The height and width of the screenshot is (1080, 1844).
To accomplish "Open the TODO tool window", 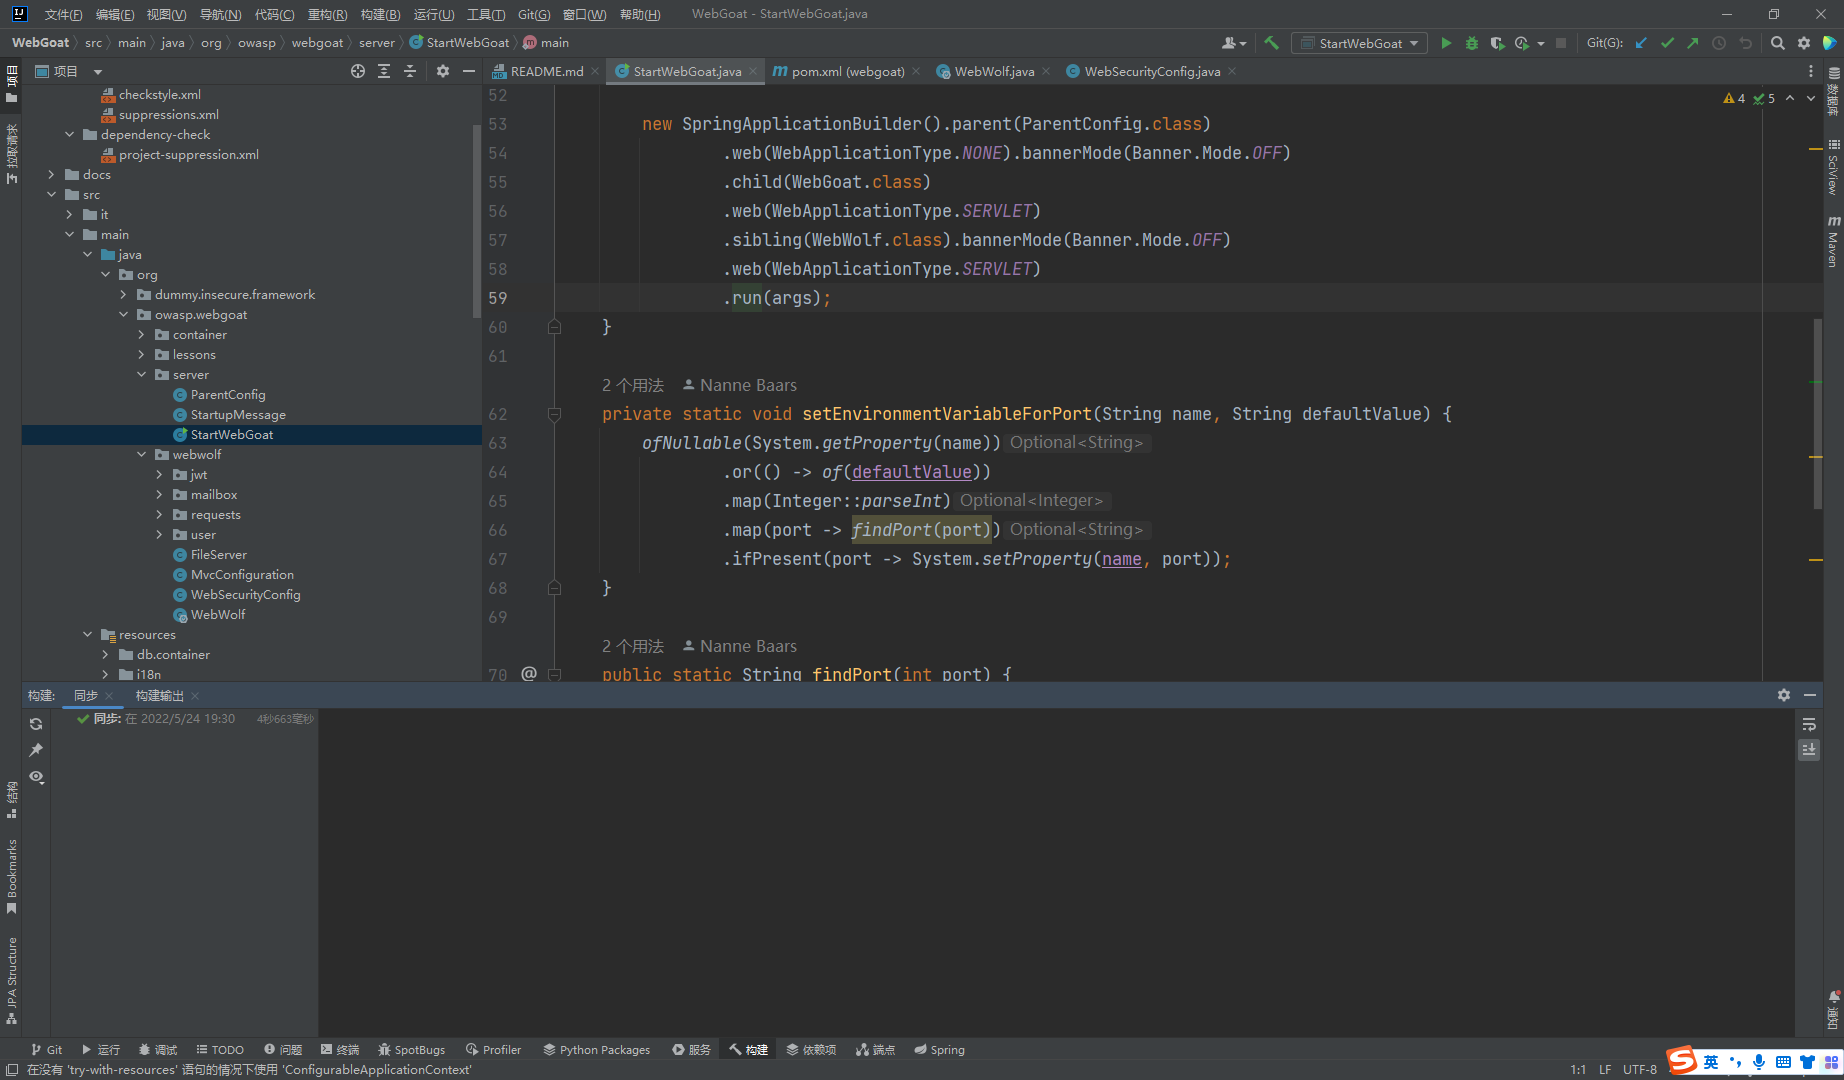I will pyautogui.click(x=220, y=1049).
